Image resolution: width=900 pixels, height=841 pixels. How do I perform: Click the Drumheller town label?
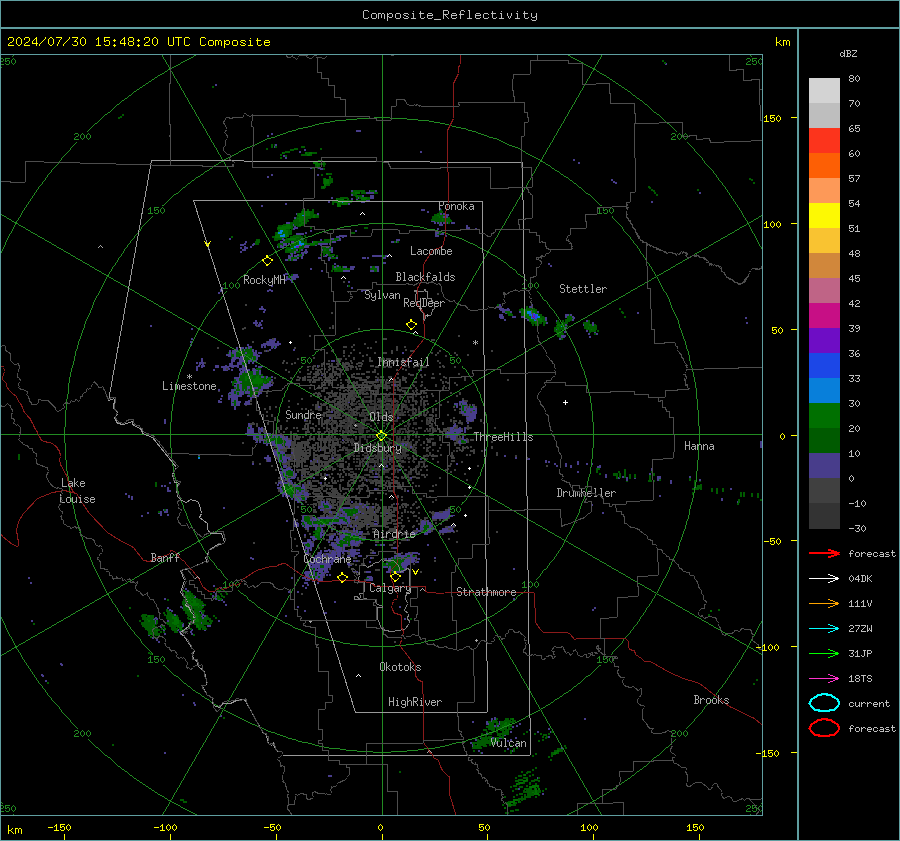pyautogui.click(x=586, y=493)
